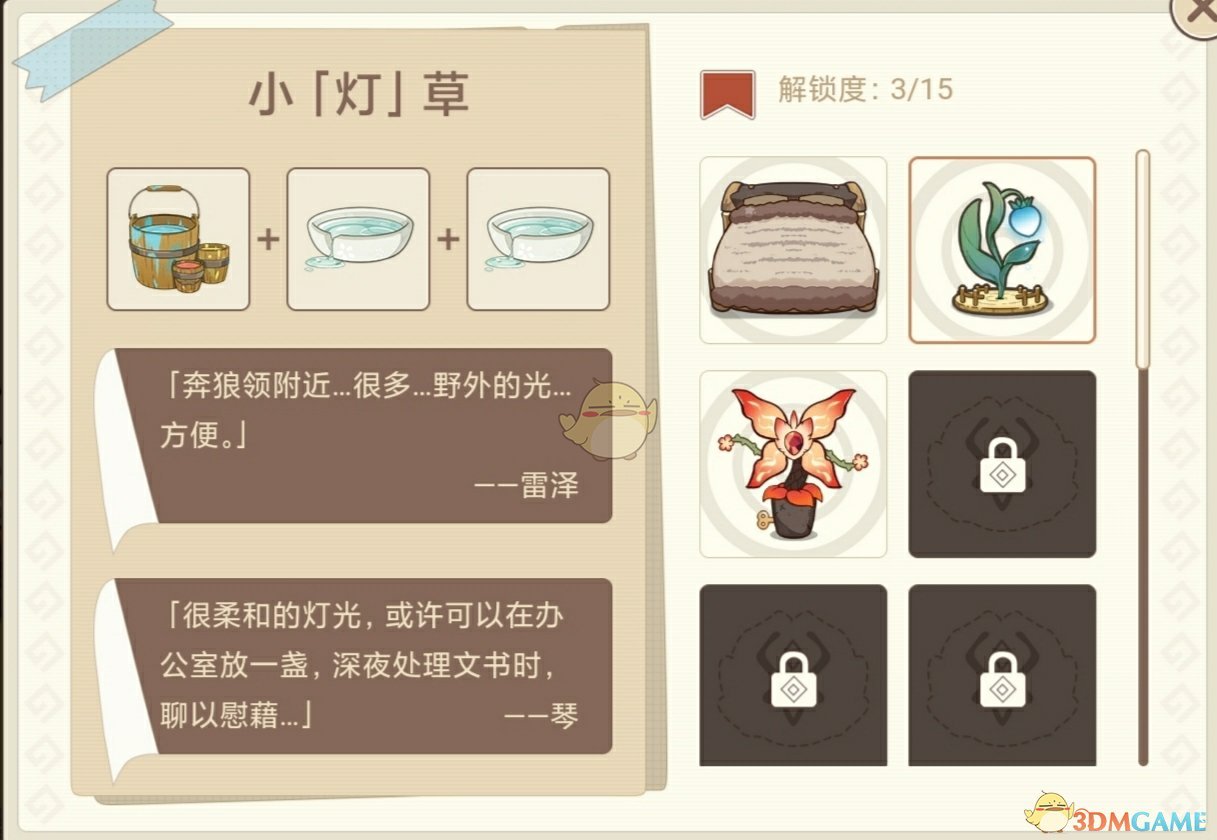Viewport: 1217px width, 840px height.
Task: Click the recipe list scrollbar
Action: coord(1143,458)
